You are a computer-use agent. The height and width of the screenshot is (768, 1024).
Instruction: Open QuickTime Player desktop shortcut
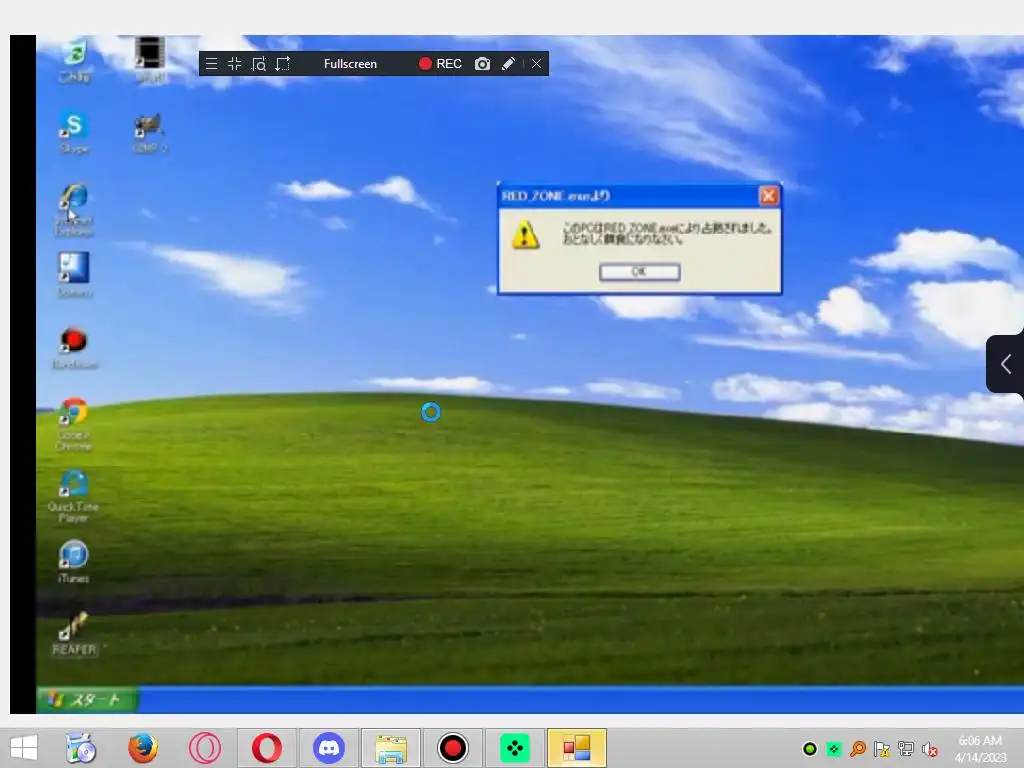coord(73,496)
